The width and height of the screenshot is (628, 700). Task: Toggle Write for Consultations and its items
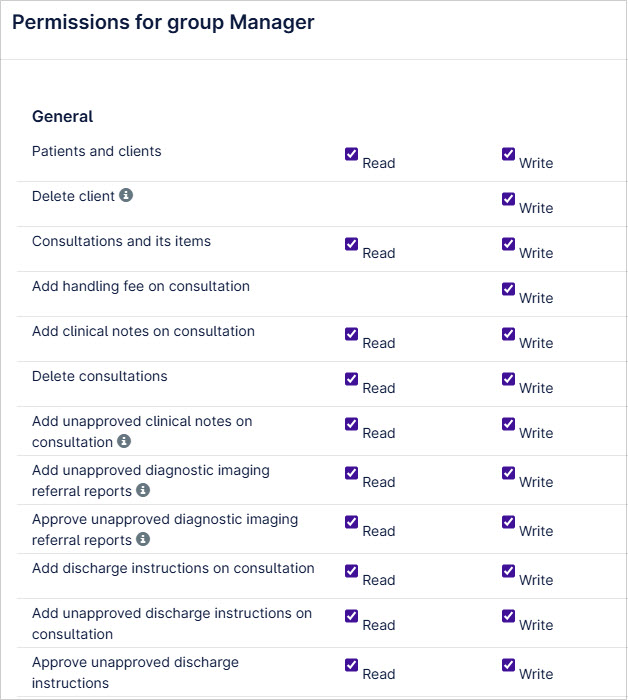click(x=508, y=244)
